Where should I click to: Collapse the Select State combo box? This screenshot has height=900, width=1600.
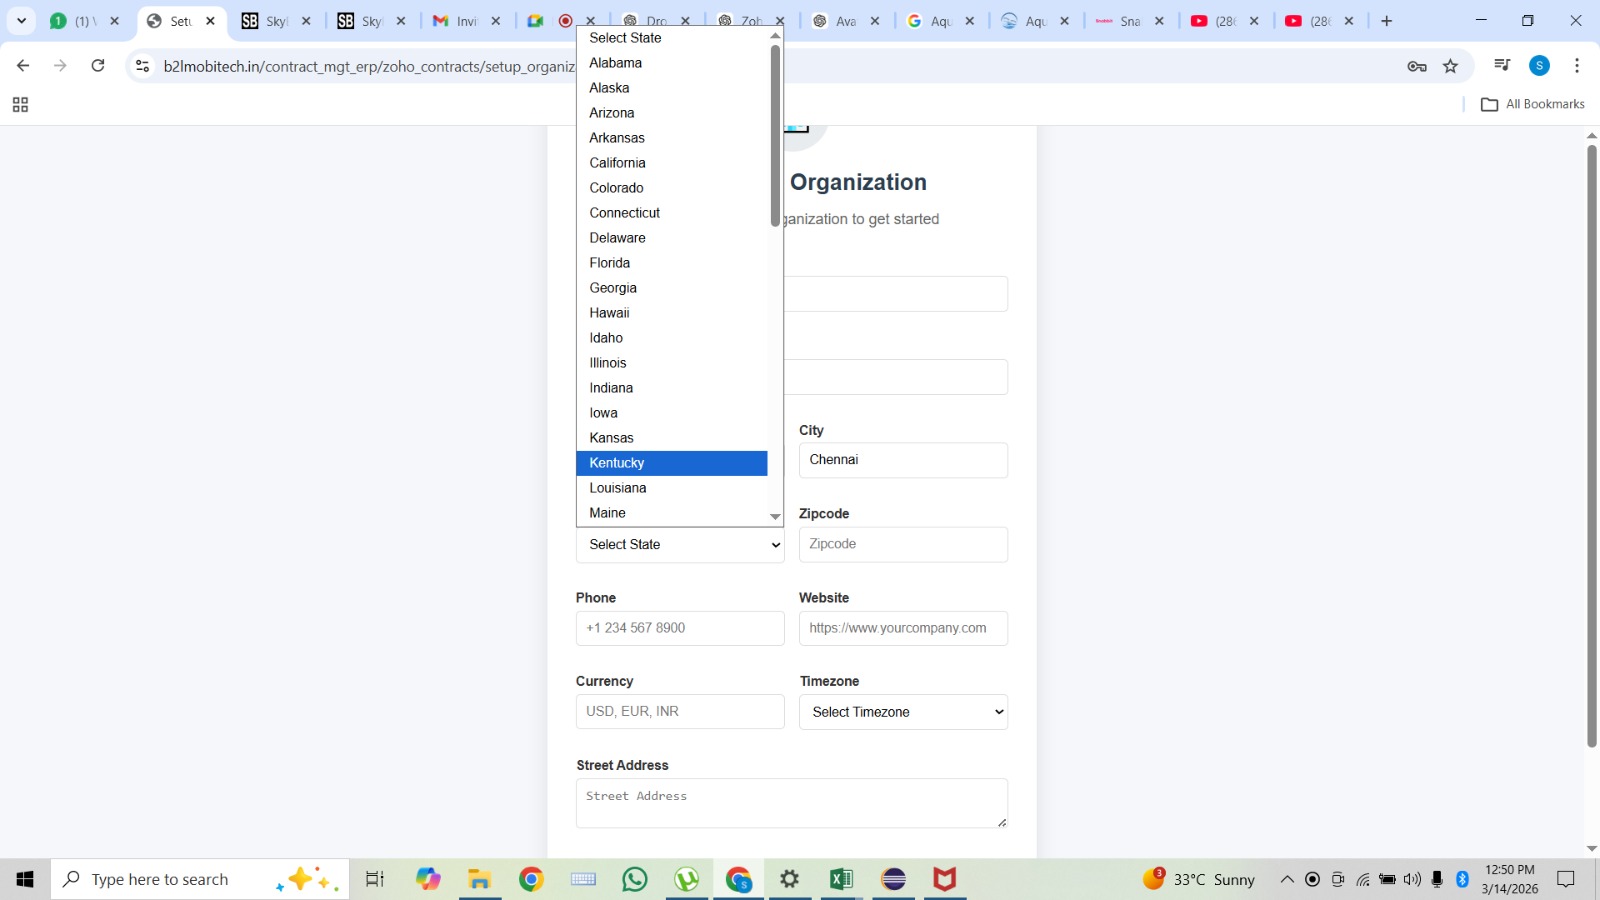tap(680, 545)
